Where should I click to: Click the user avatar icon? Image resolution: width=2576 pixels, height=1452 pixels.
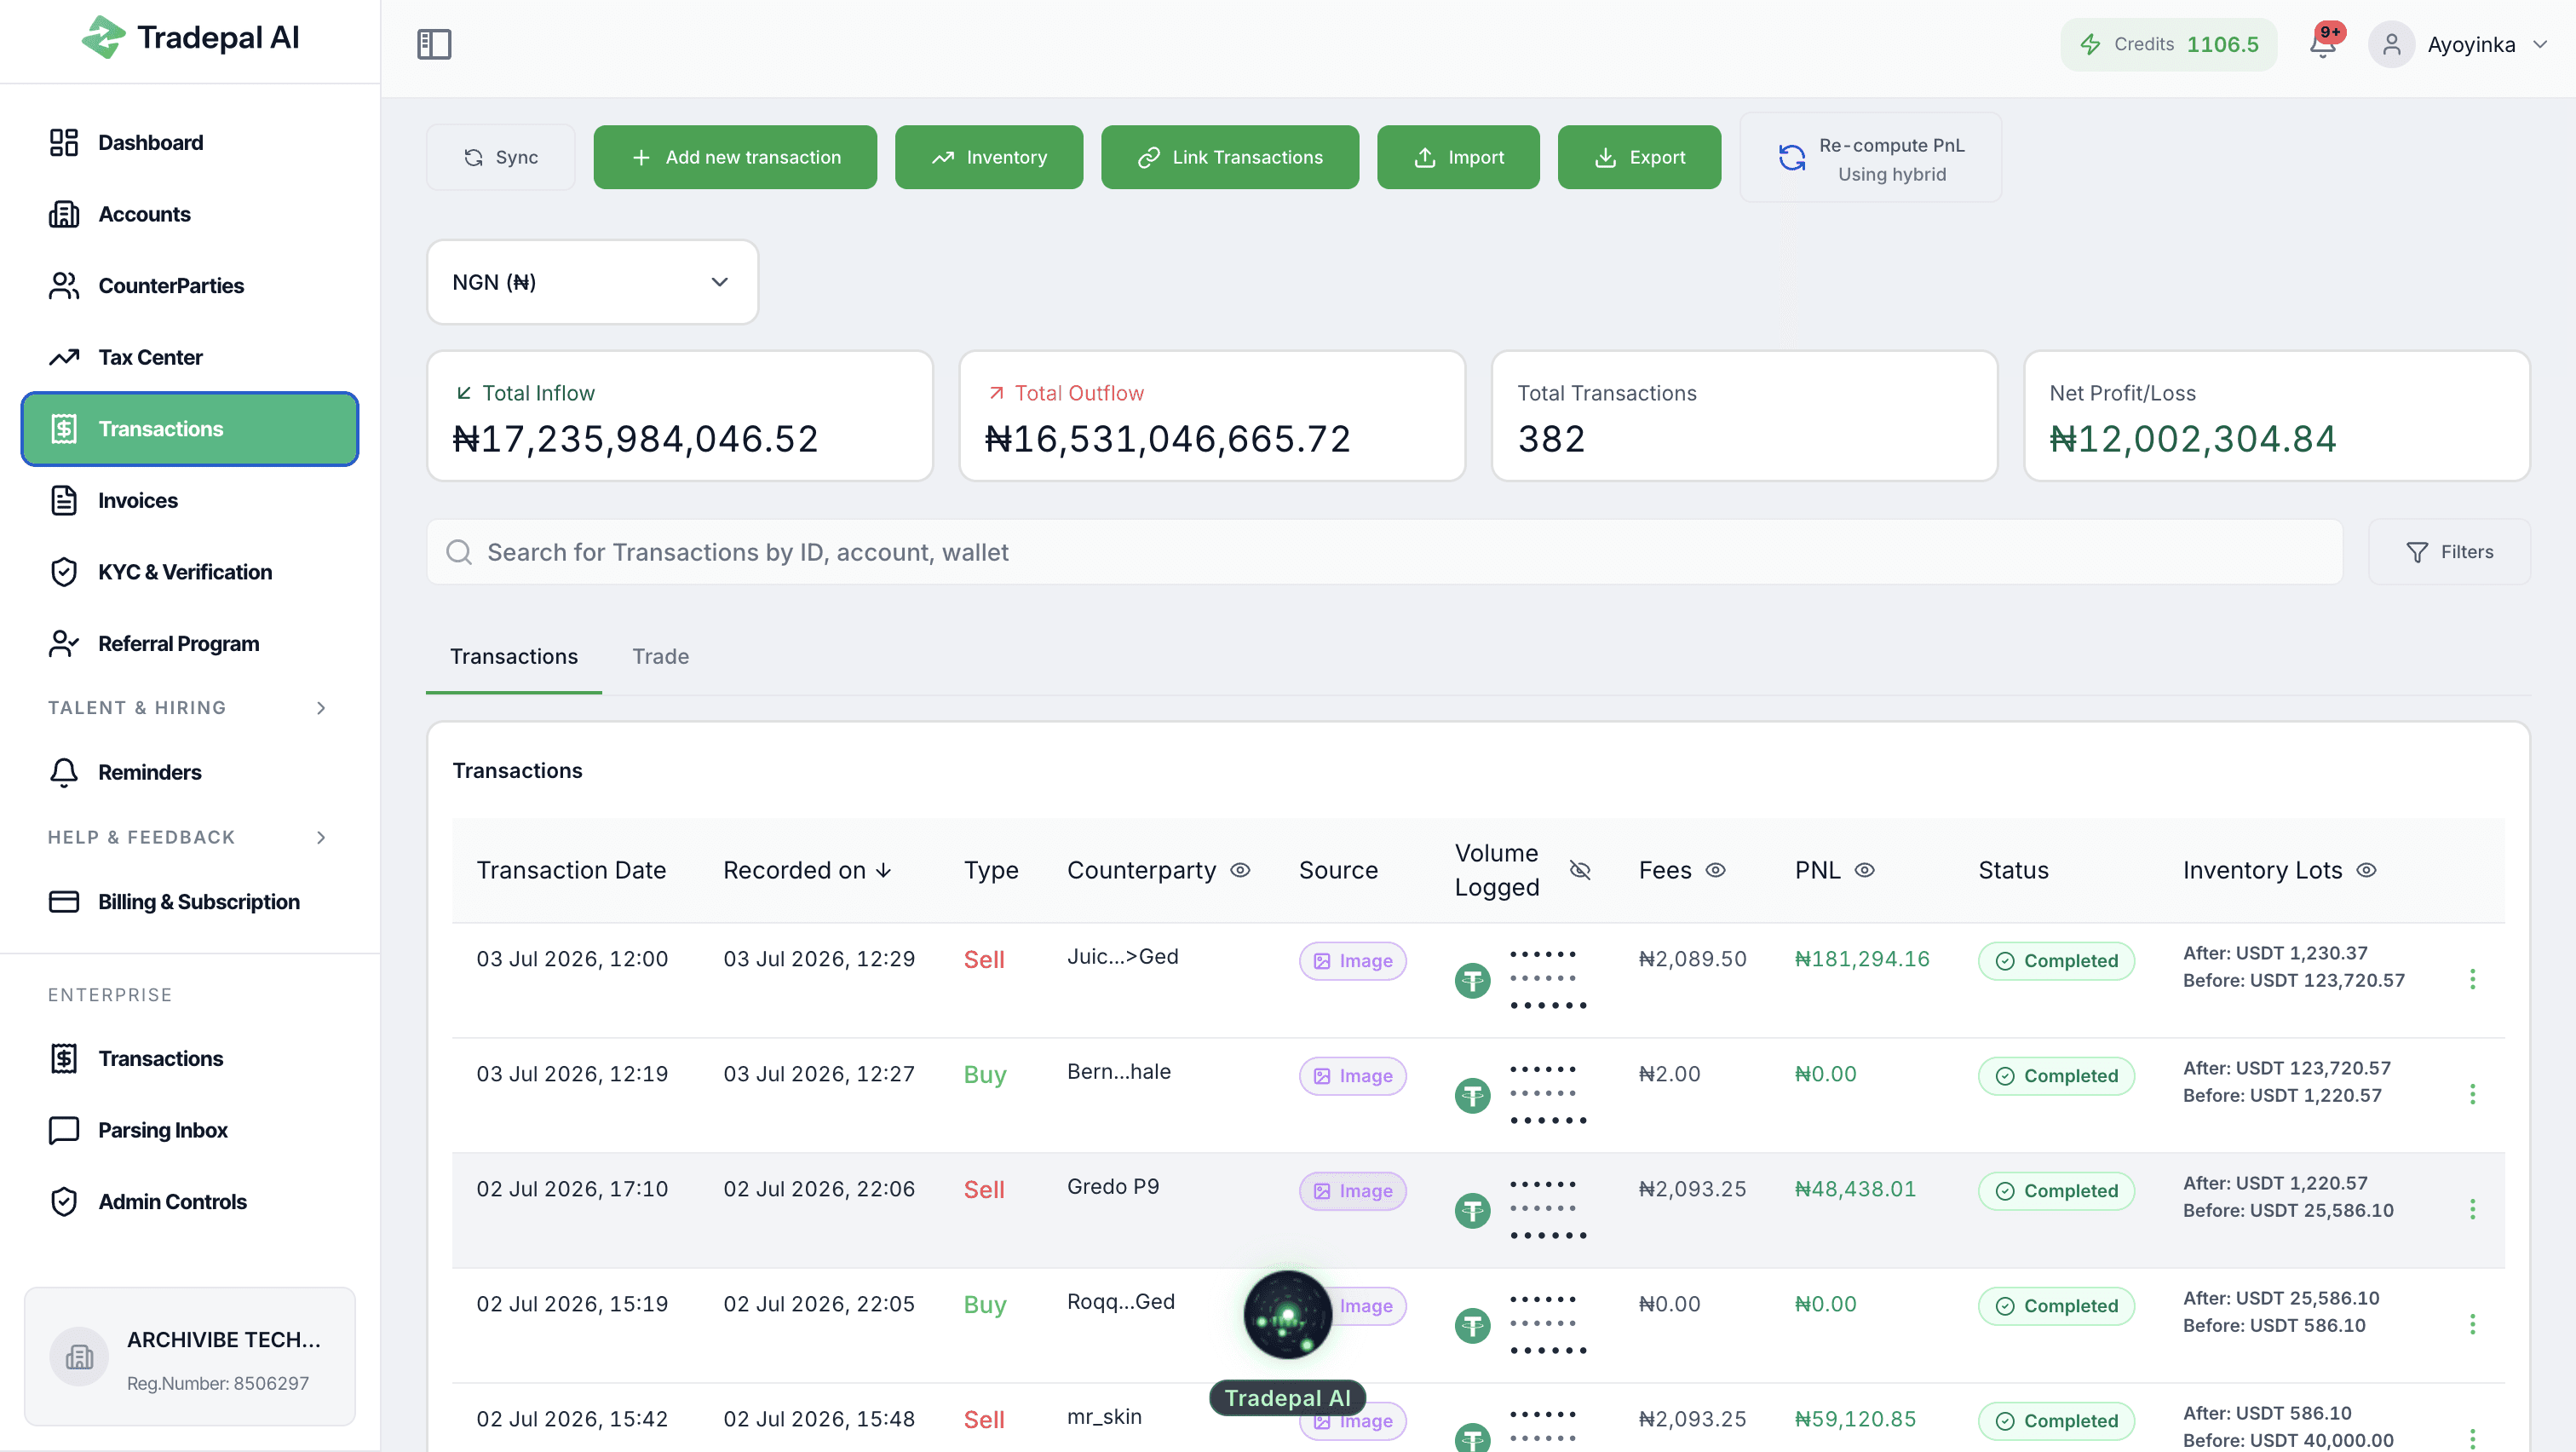[2391, 44]
